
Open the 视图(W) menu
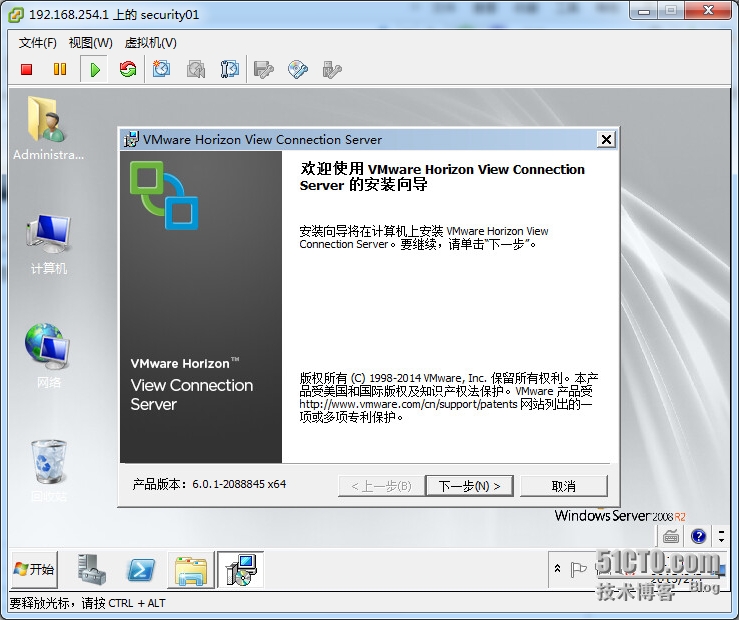pos(90,43)
